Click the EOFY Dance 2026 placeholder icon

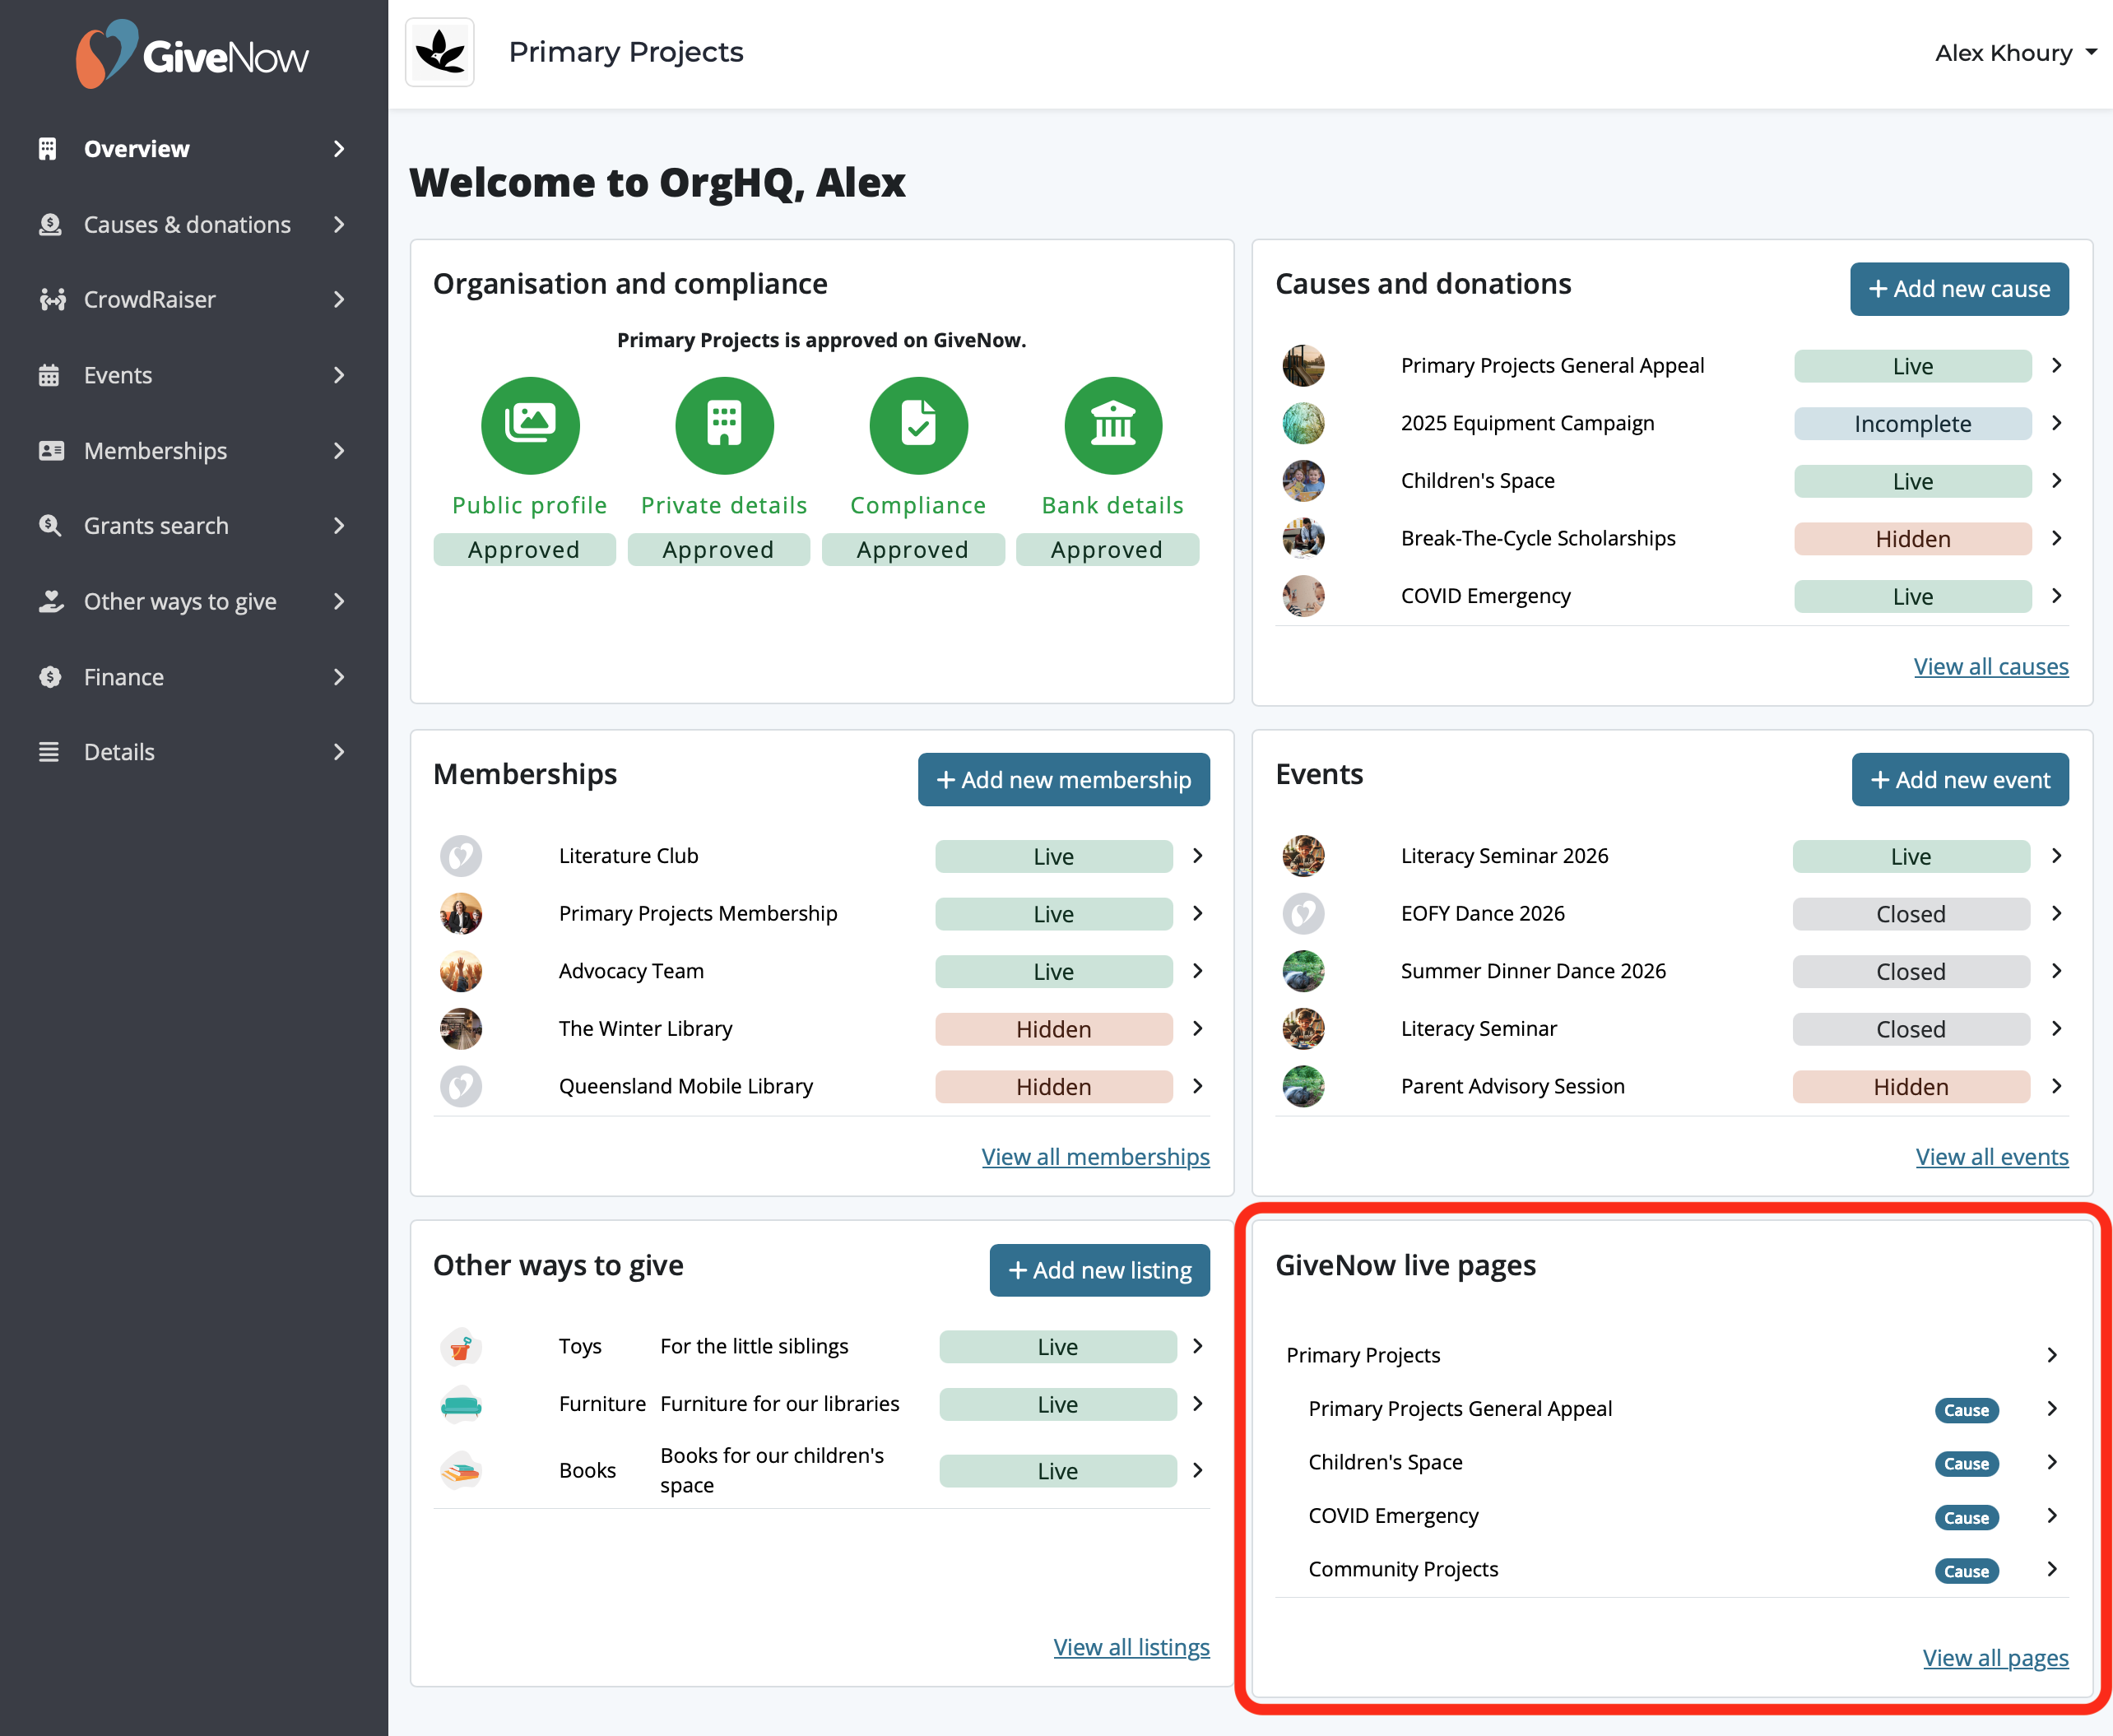coord(1303,913)
